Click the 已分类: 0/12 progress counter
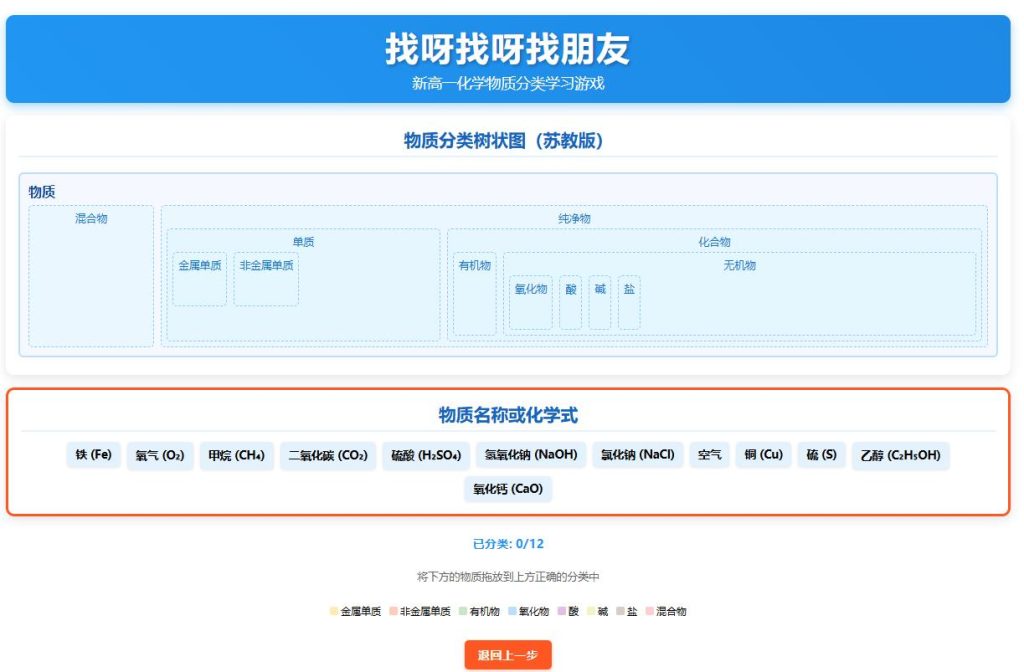Image resolution: width=1024 pixels, height=672 pixels. (x=508, y=544)
